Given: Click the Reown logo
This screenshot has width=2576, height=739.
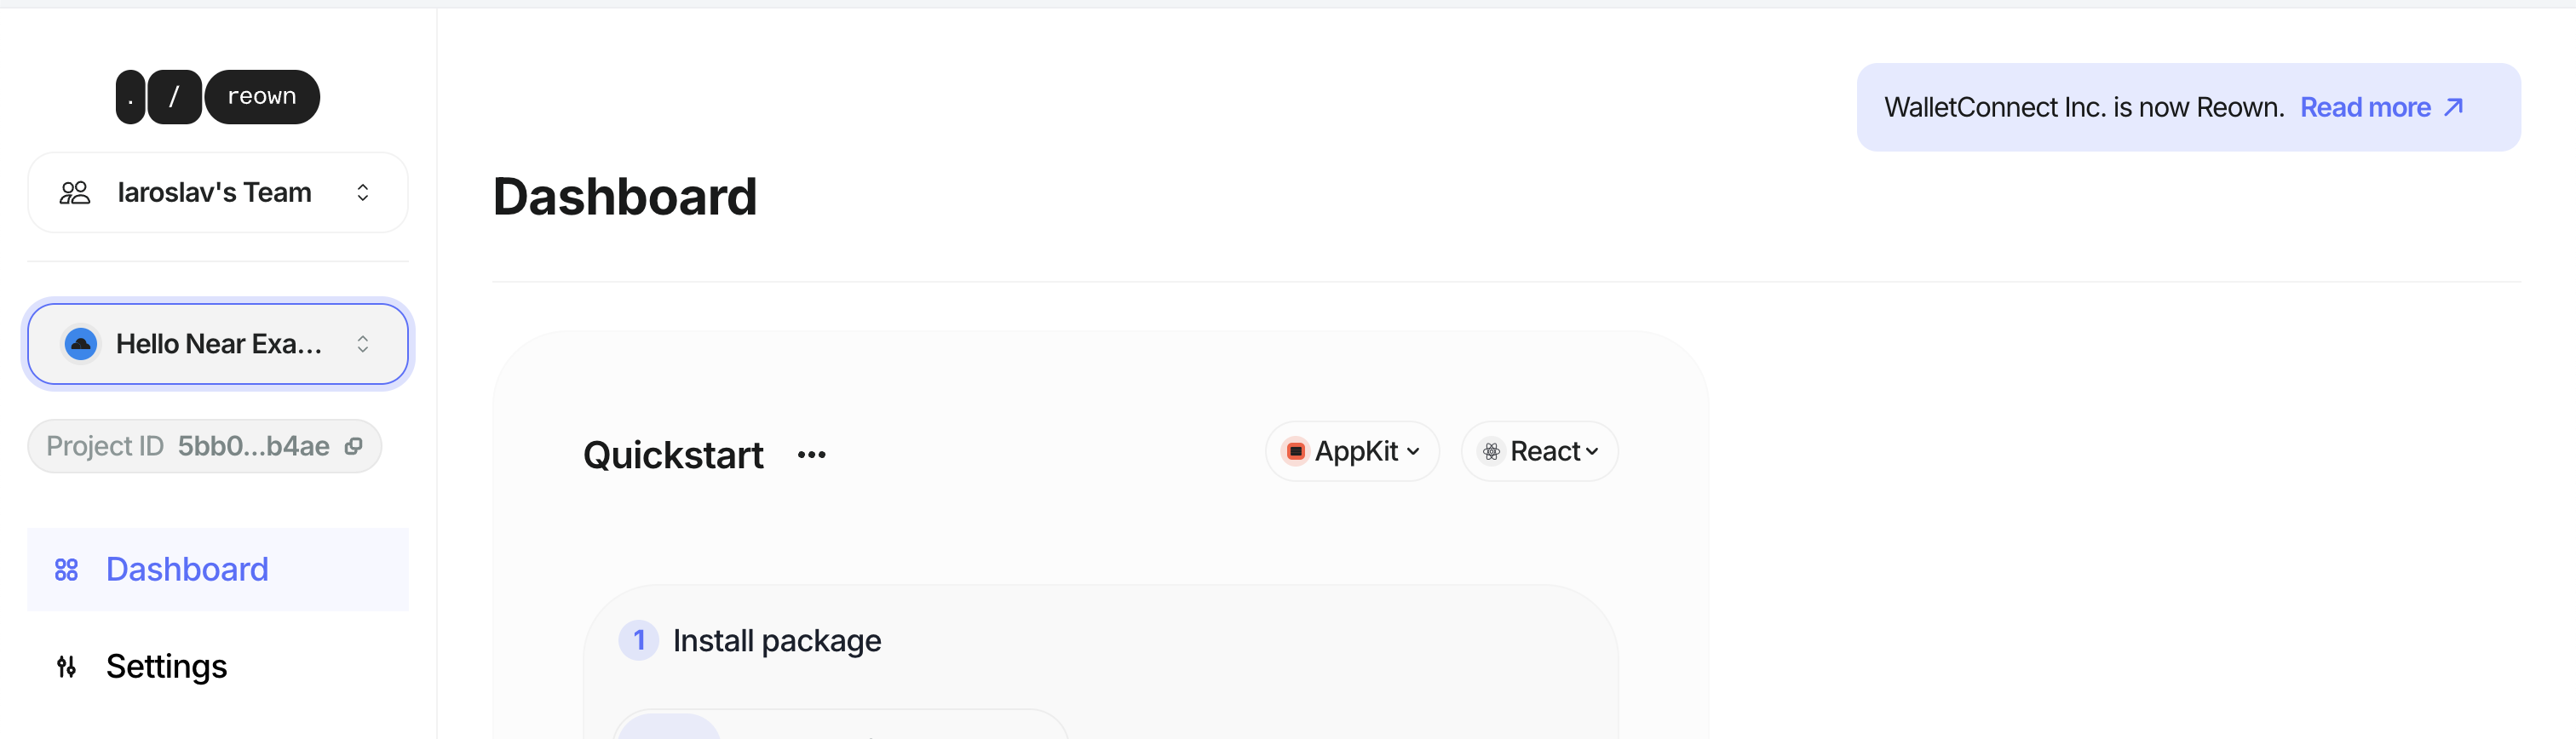Looking at the screenshot, I should (218, 97).
